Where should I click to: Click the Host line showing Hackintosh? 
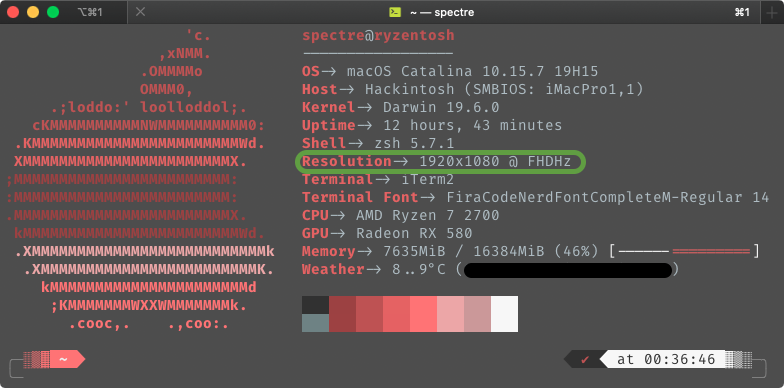472,90
